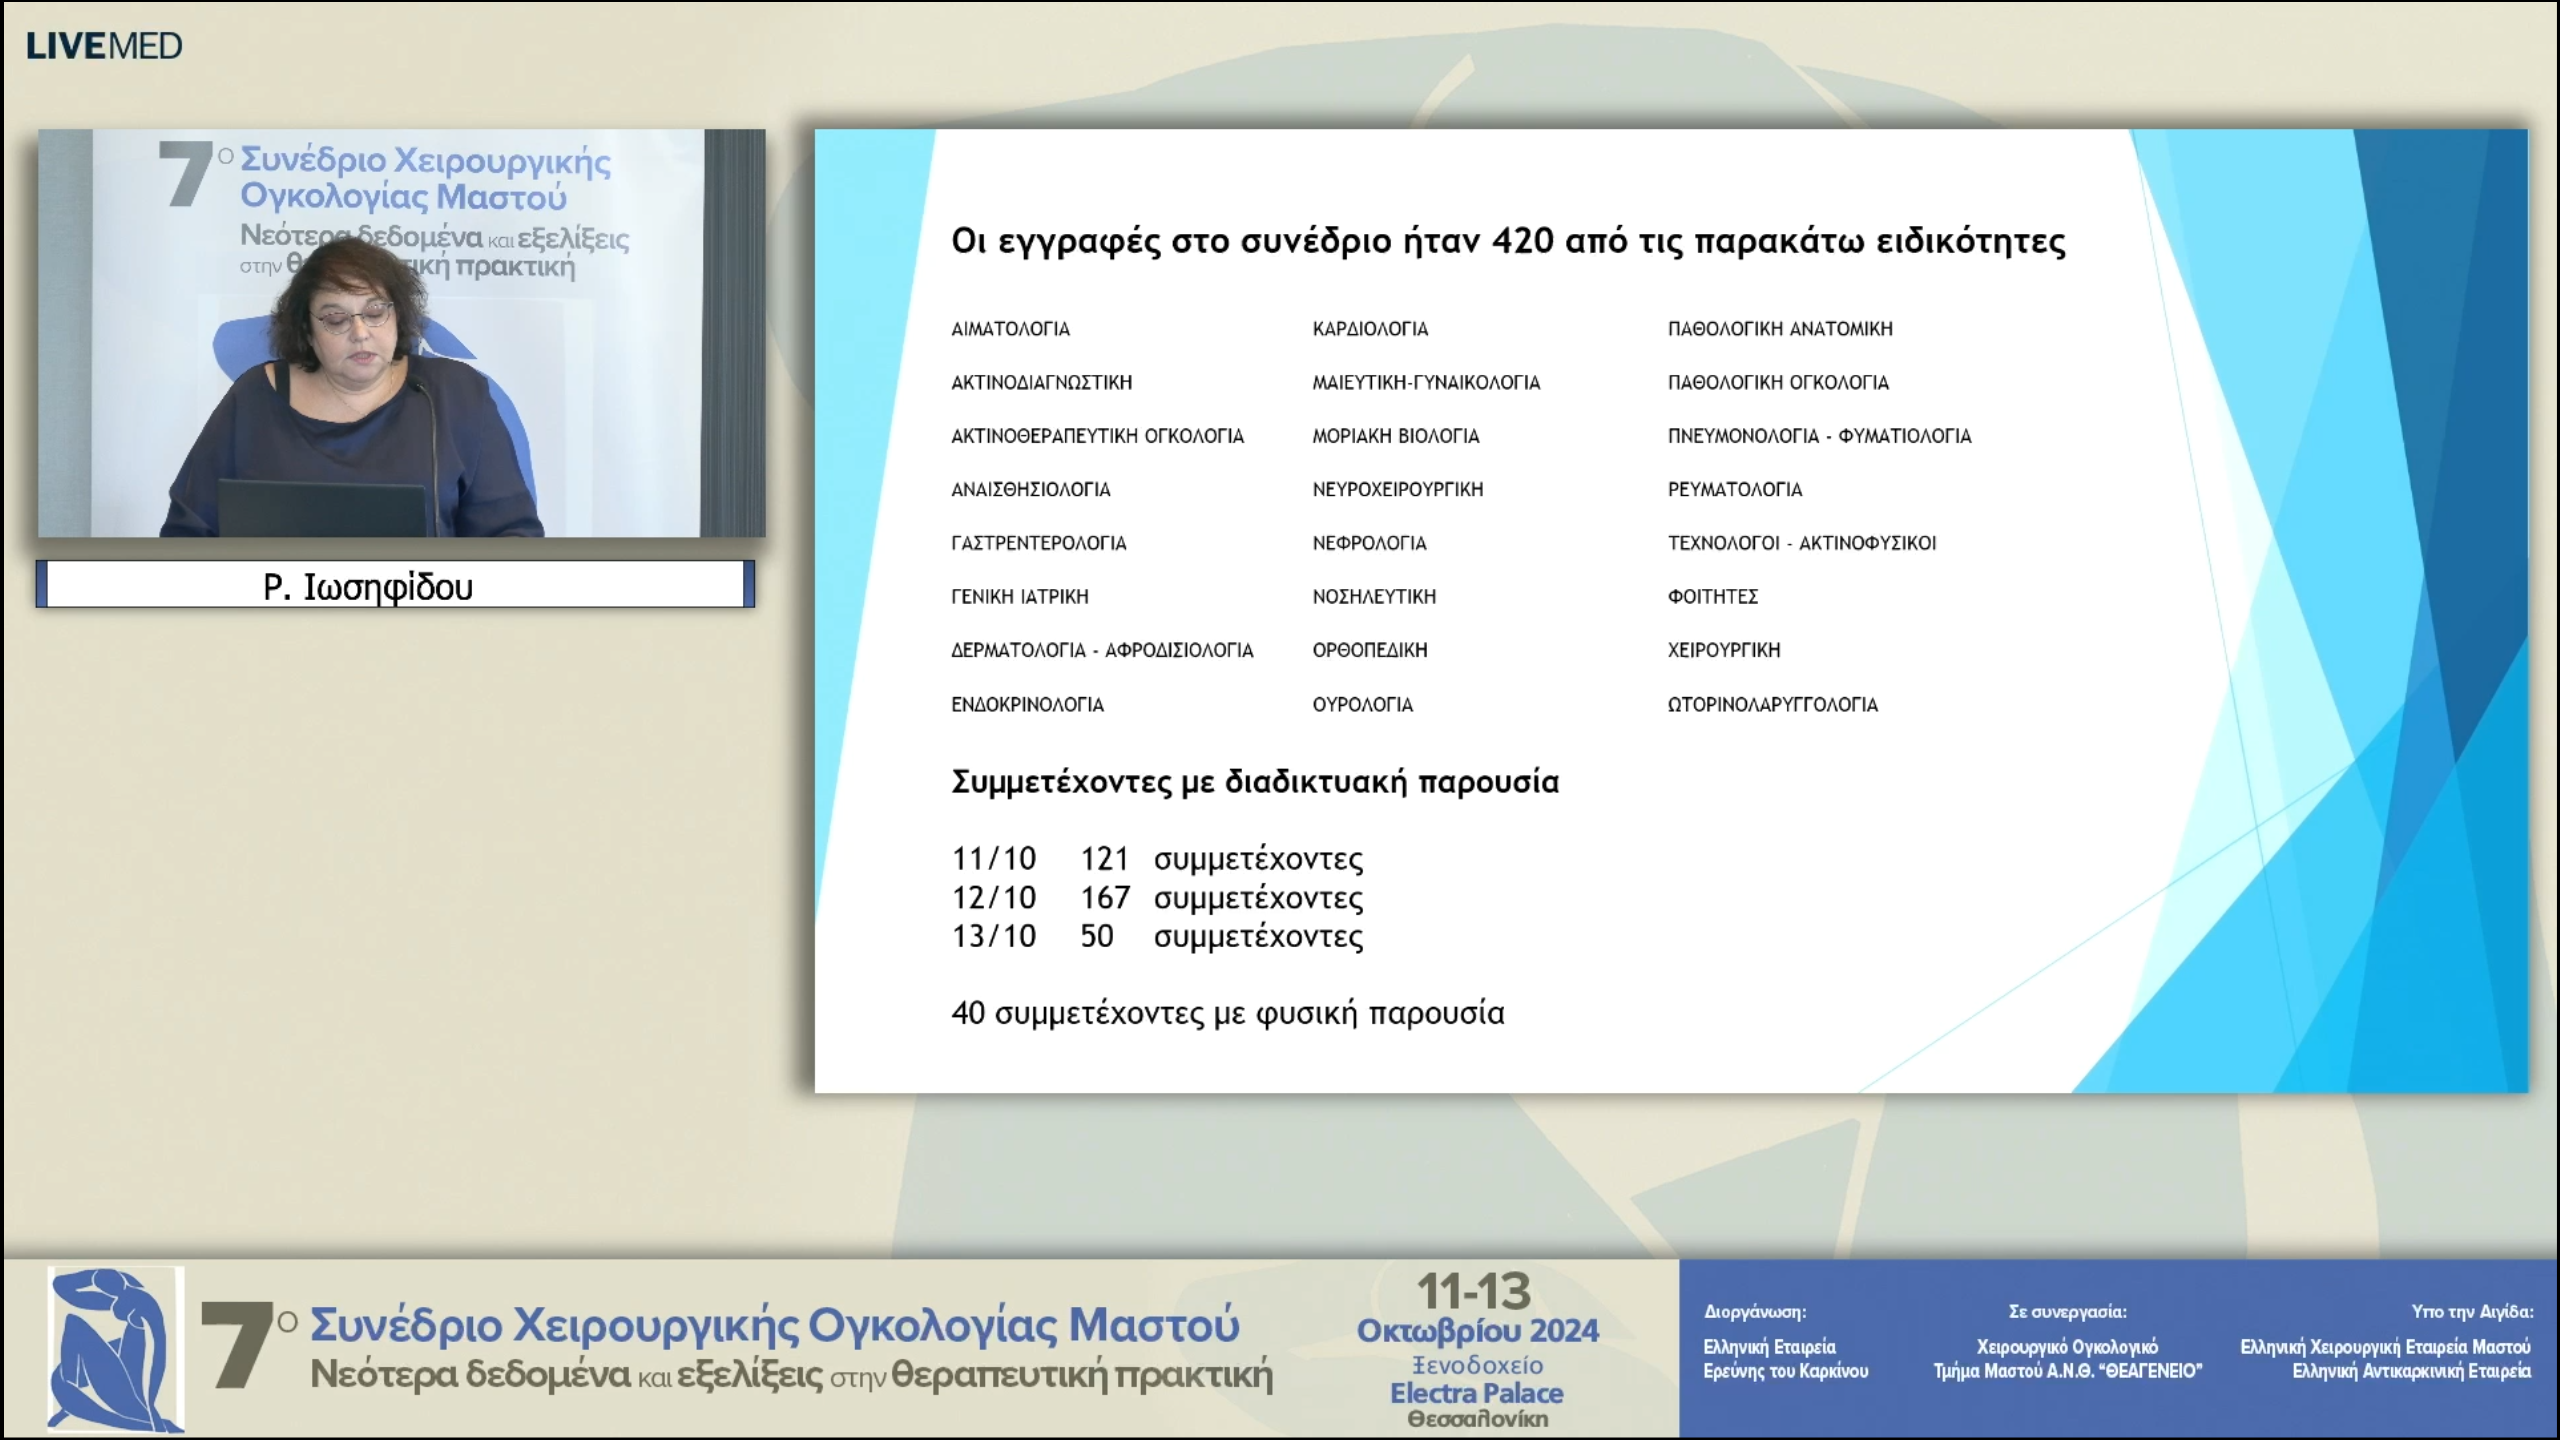The height and width of the screenshot is (1440, 2560).
Task: Select ΑΙΜΑΤΟΛΟΓΙΑ in the specialty list
Action: (x=1010, y=329)
